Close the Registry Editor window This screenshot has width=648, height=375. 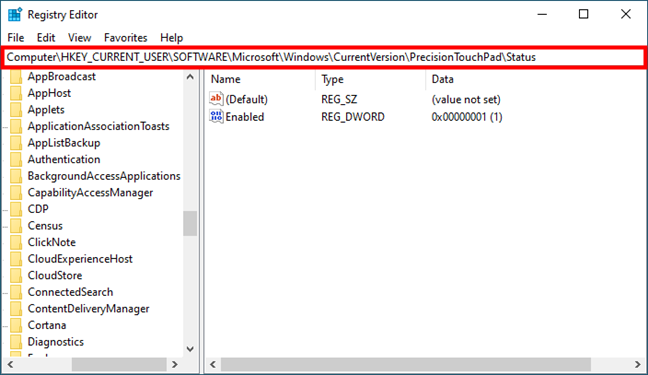pos(626,14)
